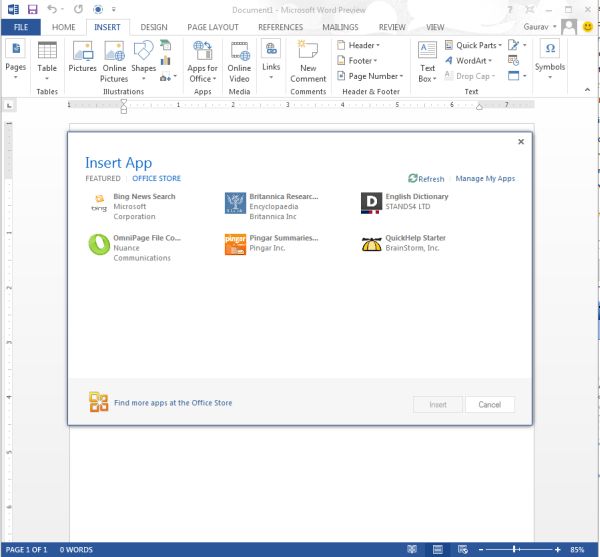Customize Quick Access Toolbar dropdown arrow

(x=114, y=9)
